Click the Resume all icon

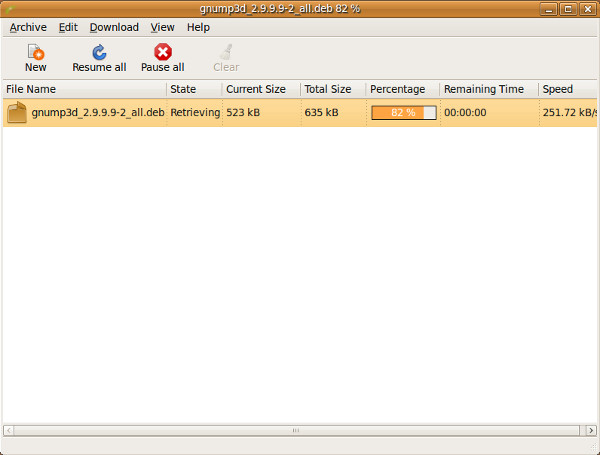pyautogui.click(x=99, y=52)
